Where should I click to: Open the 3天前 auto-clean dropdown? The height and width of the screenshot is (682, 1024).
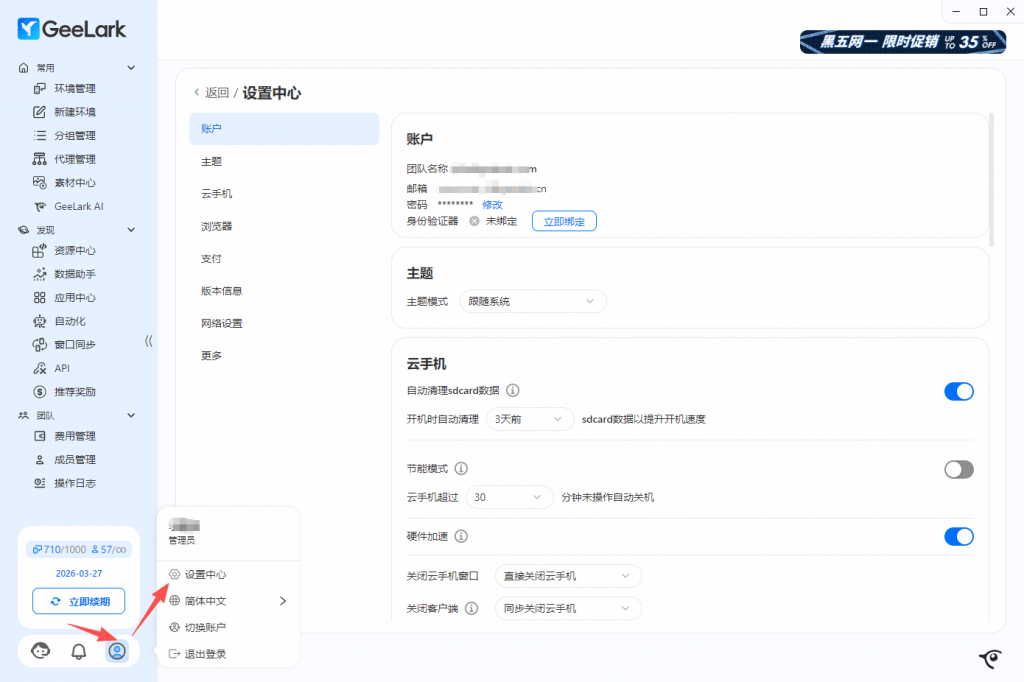[x=529, y=419]
